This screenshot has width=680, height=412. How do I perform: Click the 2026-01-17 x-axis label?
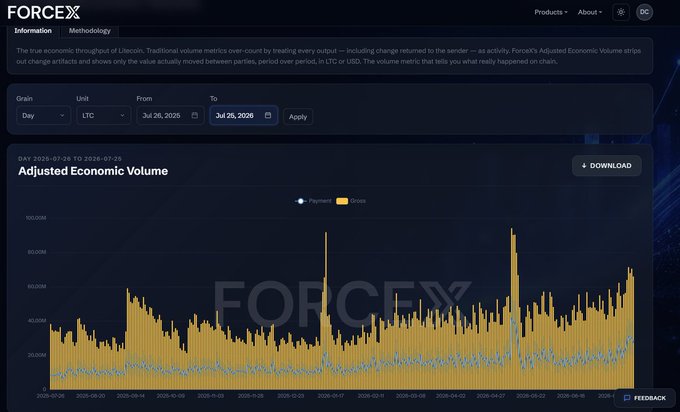tap(331, 396)
